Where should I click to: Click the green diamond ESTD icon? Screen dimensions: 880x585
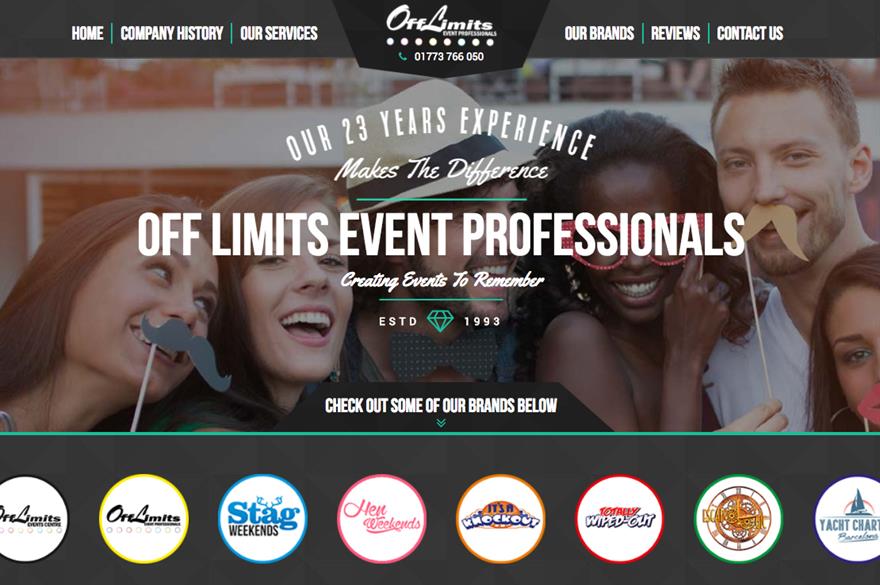pyautogui.click(x=440, y=321)
